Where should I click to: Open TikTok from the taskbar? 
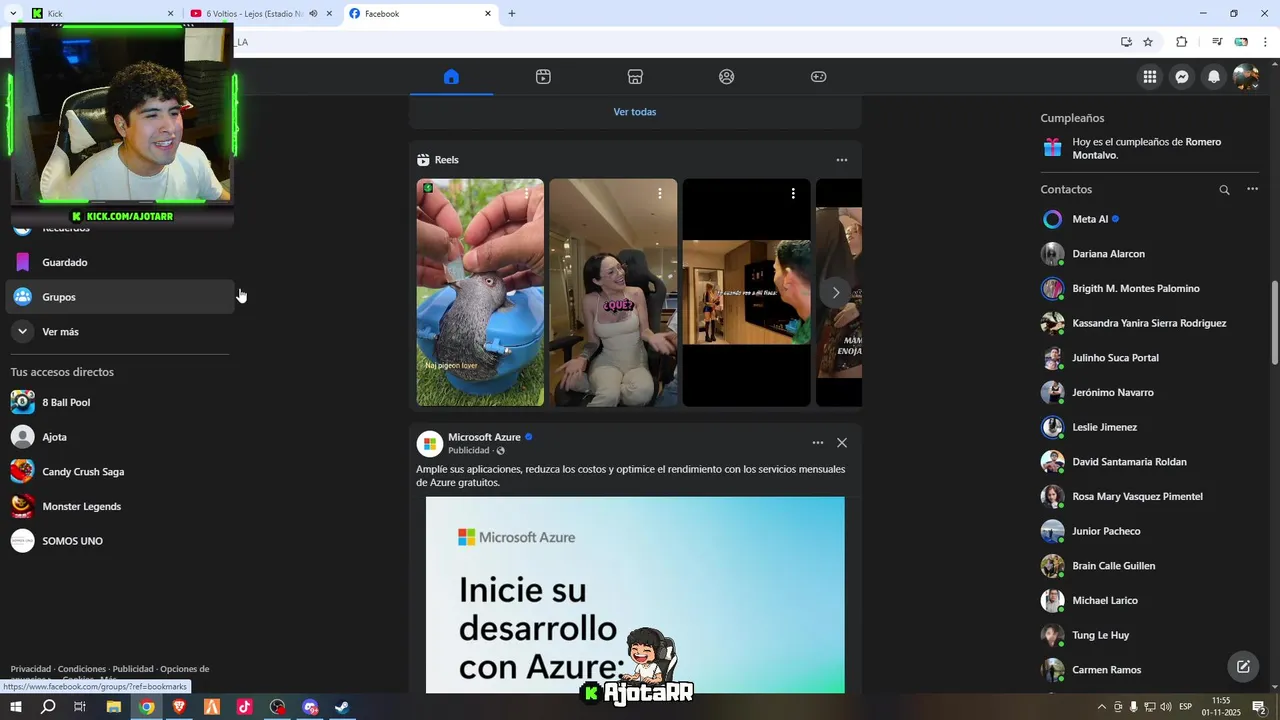tap(244, 707)
